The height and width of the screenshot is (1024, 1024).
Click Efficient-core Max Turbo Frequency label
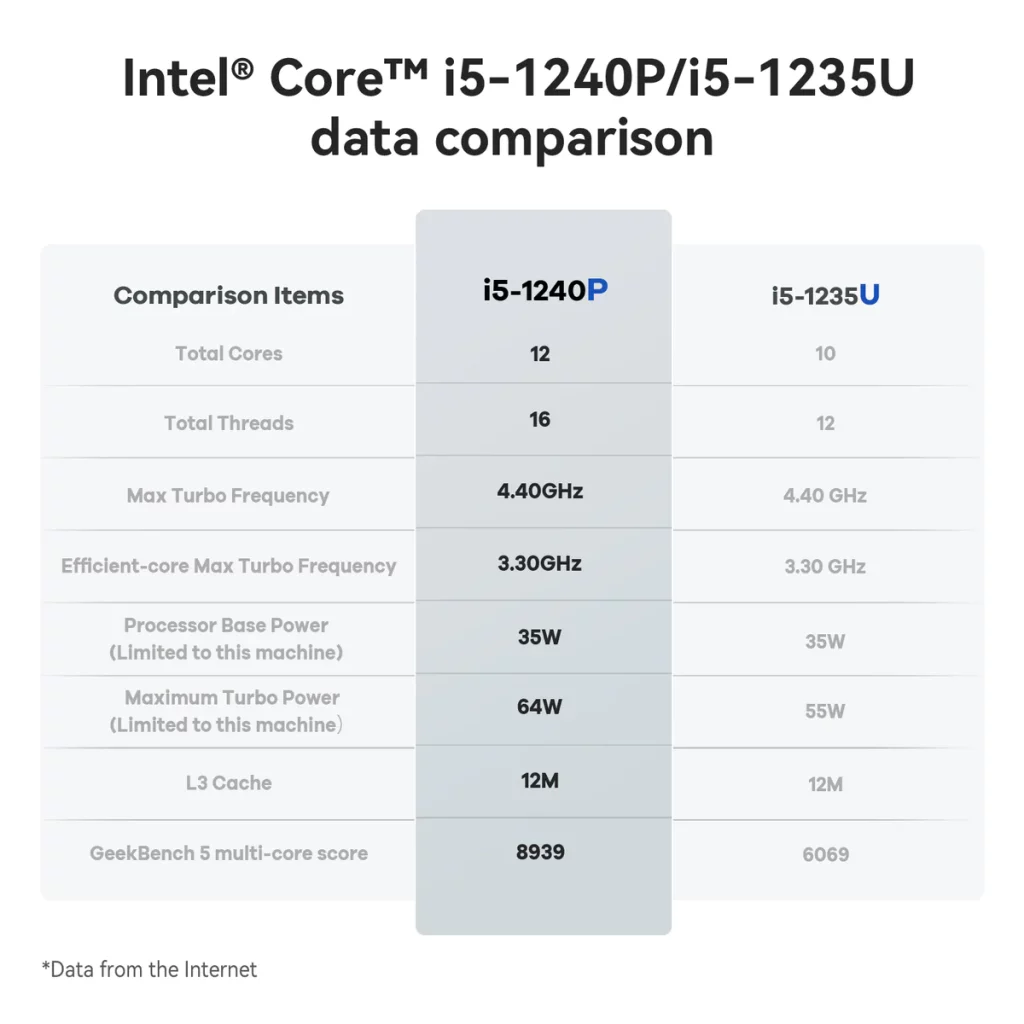coord(229,566)
